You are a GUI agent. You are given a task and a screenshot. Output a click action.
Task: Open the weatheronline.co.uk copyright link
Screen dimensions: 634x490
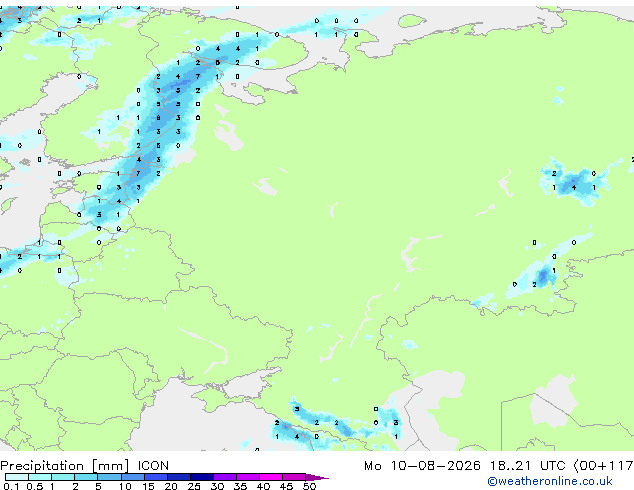549,481
